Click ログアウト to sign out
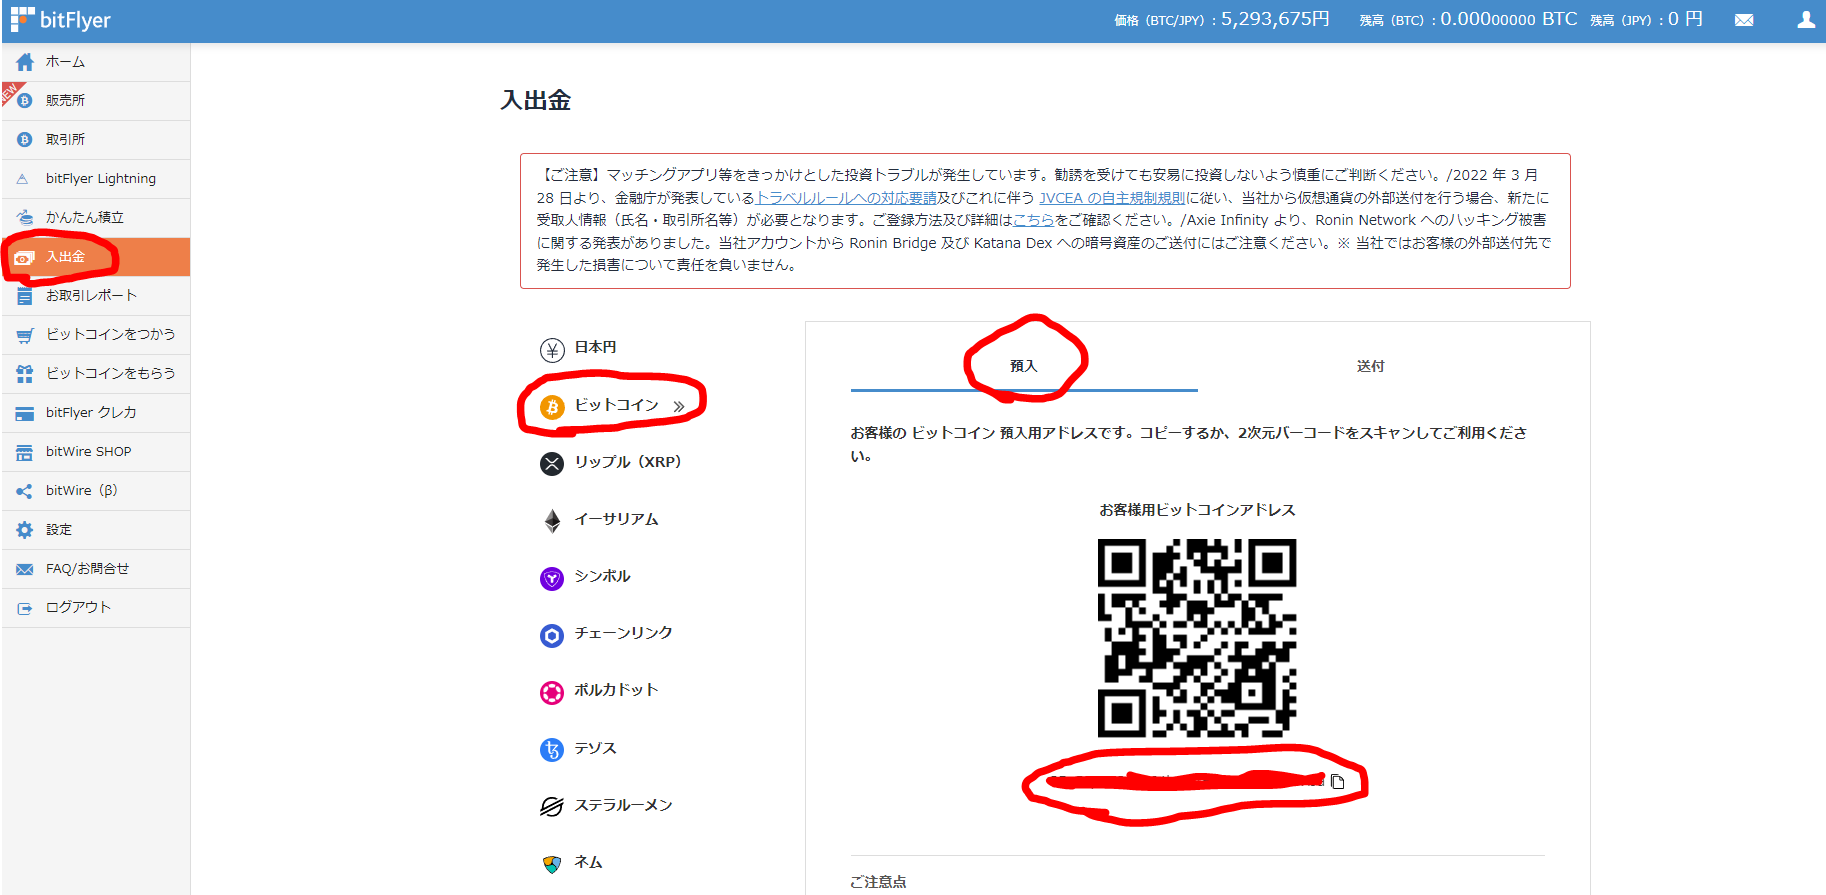The image size is (1826, 895). tap(96, 608)
